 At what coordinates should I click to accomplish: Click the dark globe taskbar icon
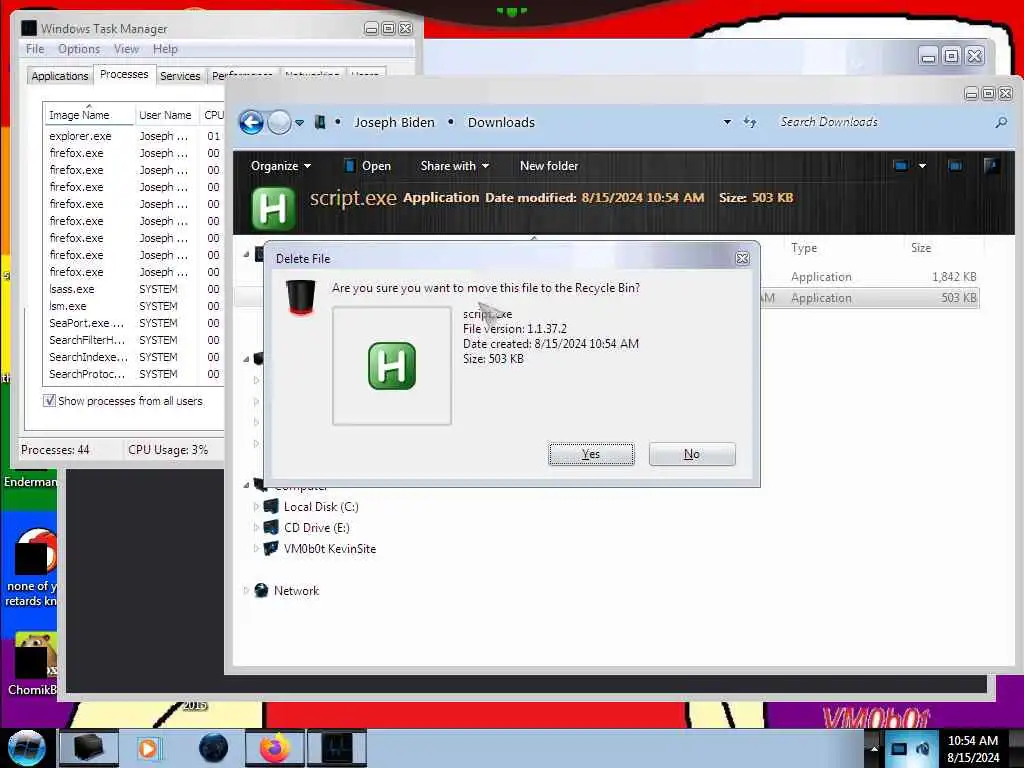[x=214, y=748]
